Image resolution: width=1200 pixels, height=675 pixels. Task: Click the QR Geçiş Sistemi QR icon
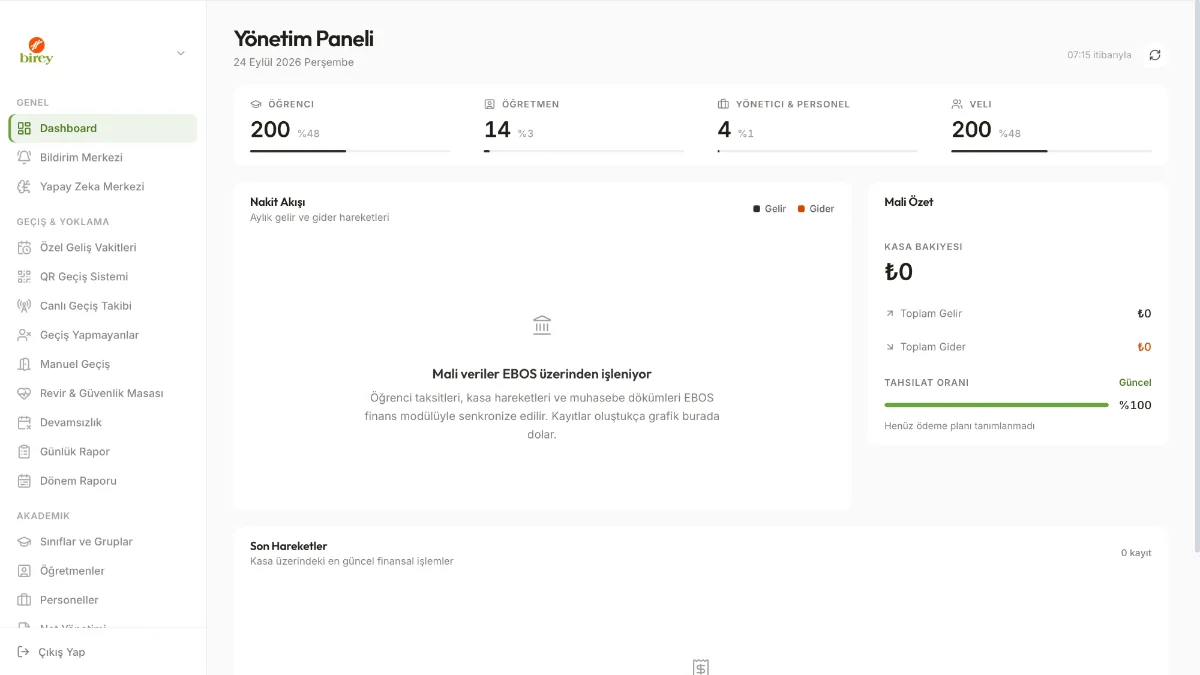point(25,276)
